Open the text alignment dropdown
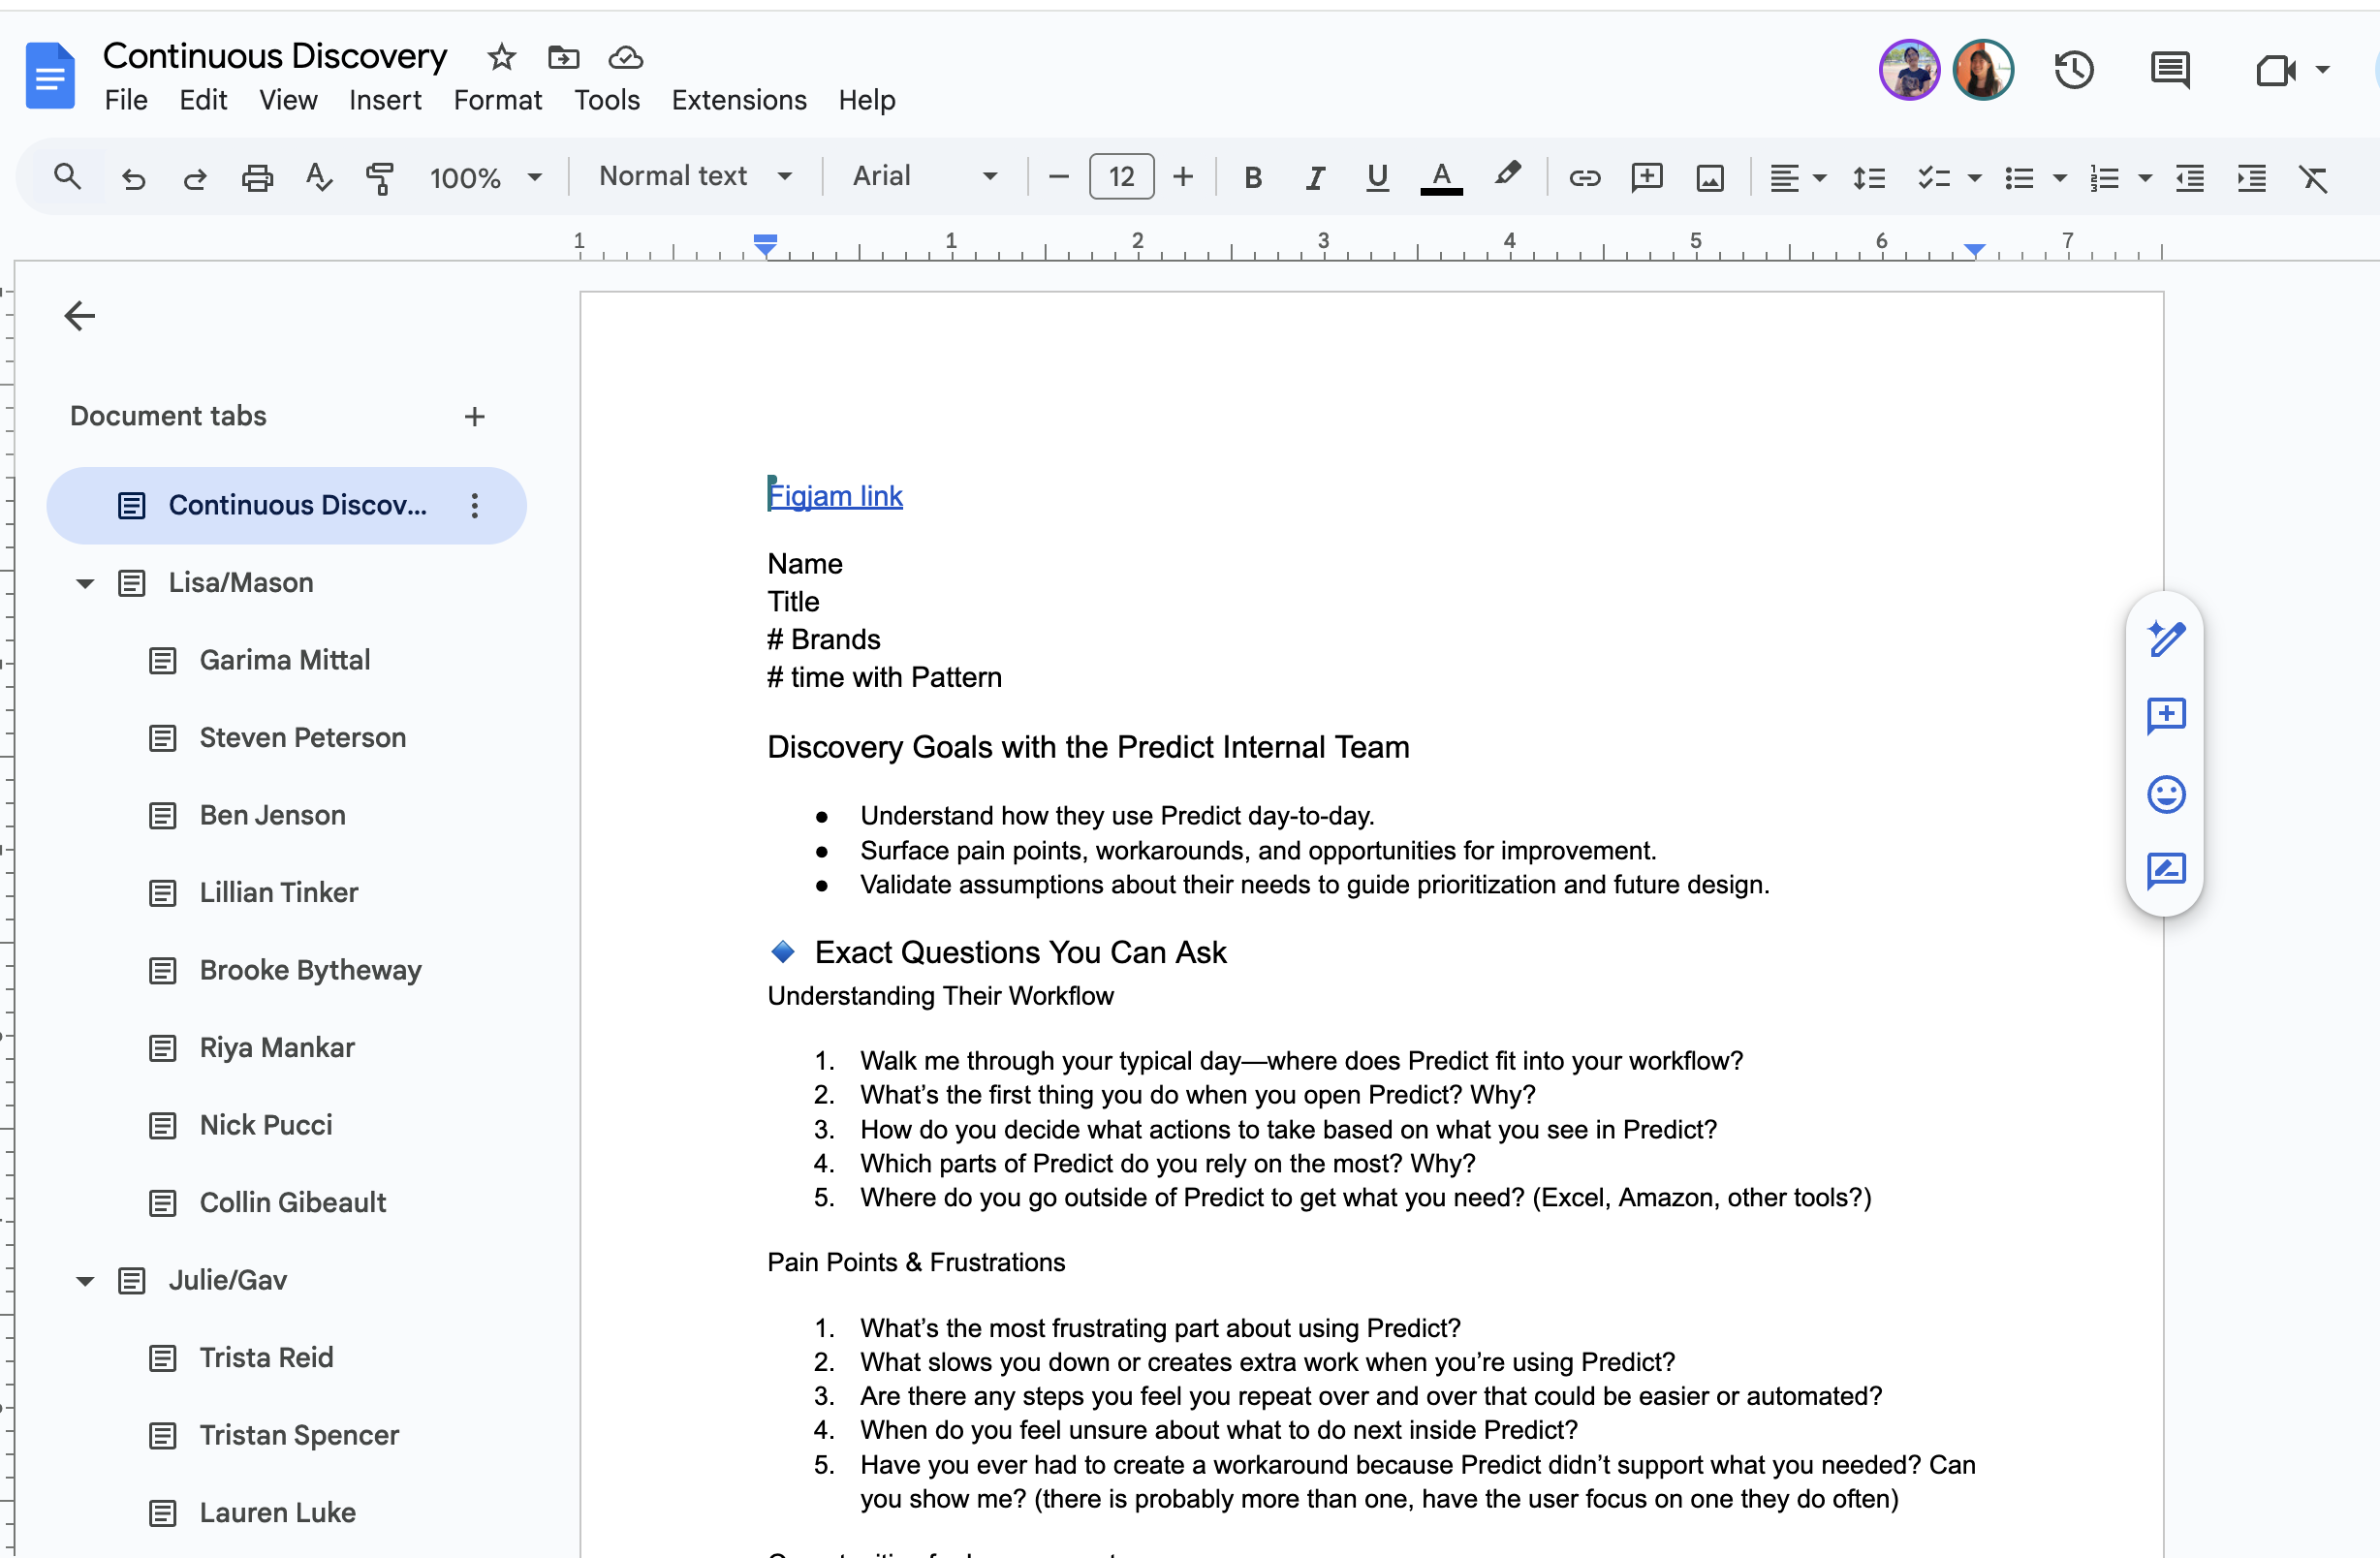Image resolution: width=2380 pixels, height=1558 pixels. coord(1797,178)
